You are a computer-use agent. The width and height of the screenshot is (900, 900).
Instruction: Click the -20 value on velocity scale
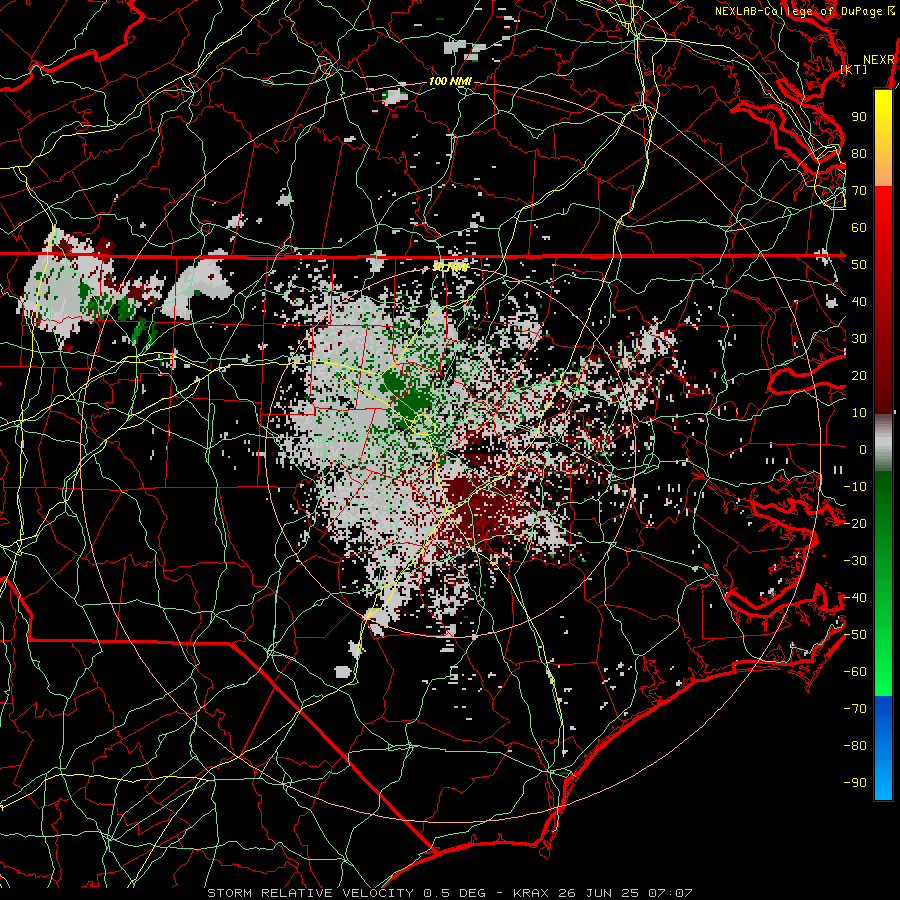pyautogui.click(x=855, y=524)
